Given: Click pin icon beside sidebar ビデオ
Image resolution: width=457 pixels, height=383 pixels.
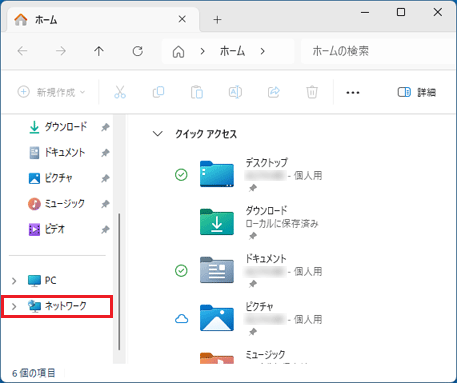Looking at the screenshot, I should coord(105,229).
